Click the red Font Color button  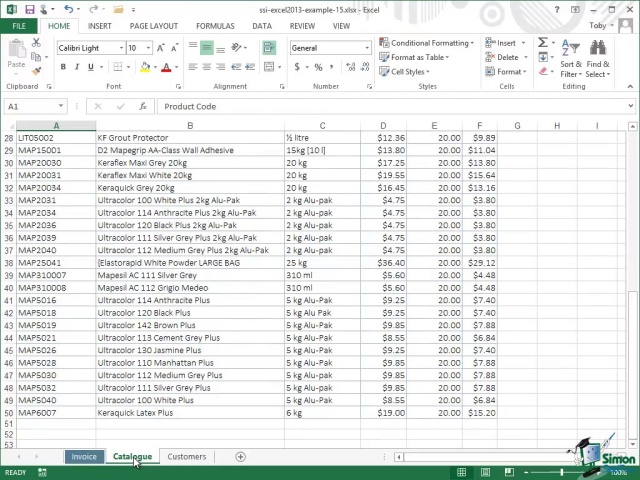[166, 67]
